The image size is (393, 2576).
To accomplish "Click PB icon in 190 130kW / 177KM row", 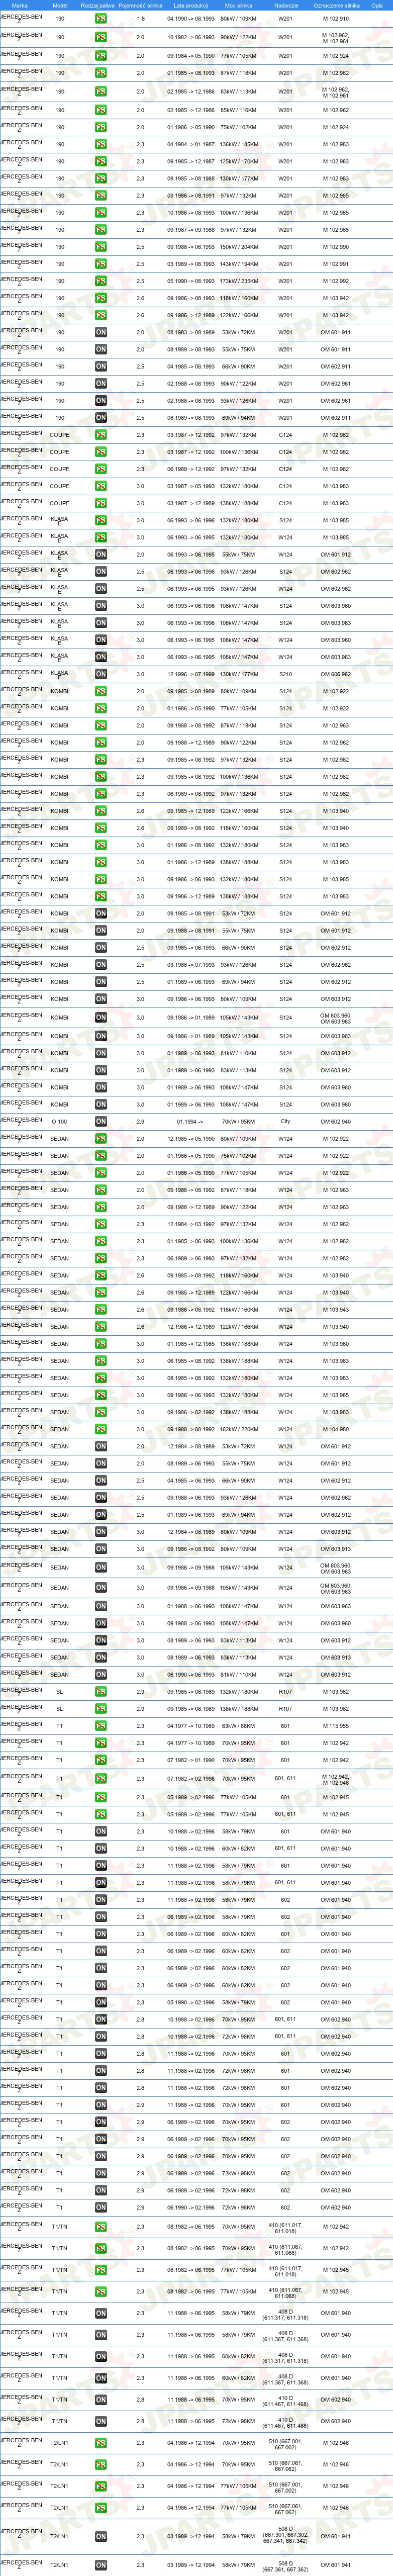I will [101, 179].
